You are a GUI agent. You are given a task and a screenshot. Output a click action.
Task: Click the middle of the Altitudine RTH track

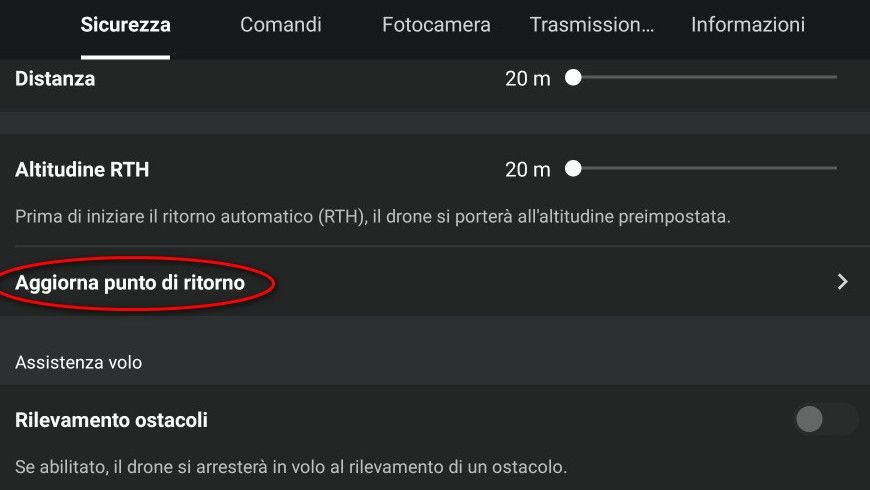[705, 169]
